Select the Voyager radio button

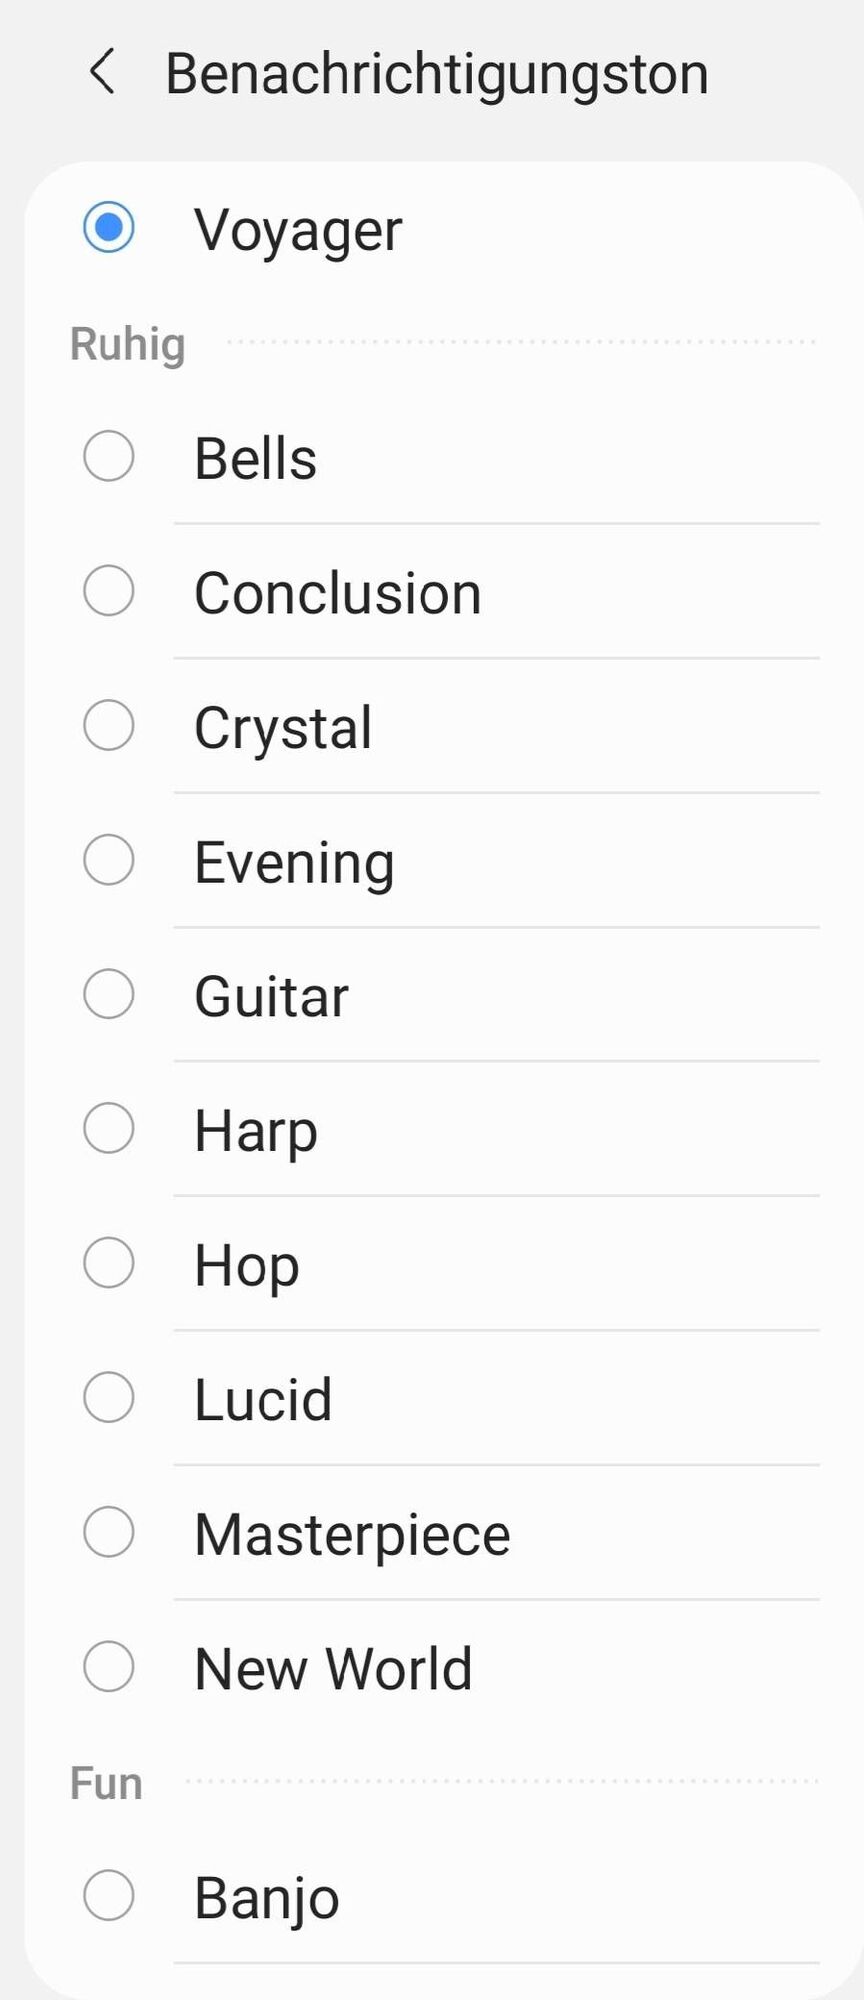[x=109, y=227]
